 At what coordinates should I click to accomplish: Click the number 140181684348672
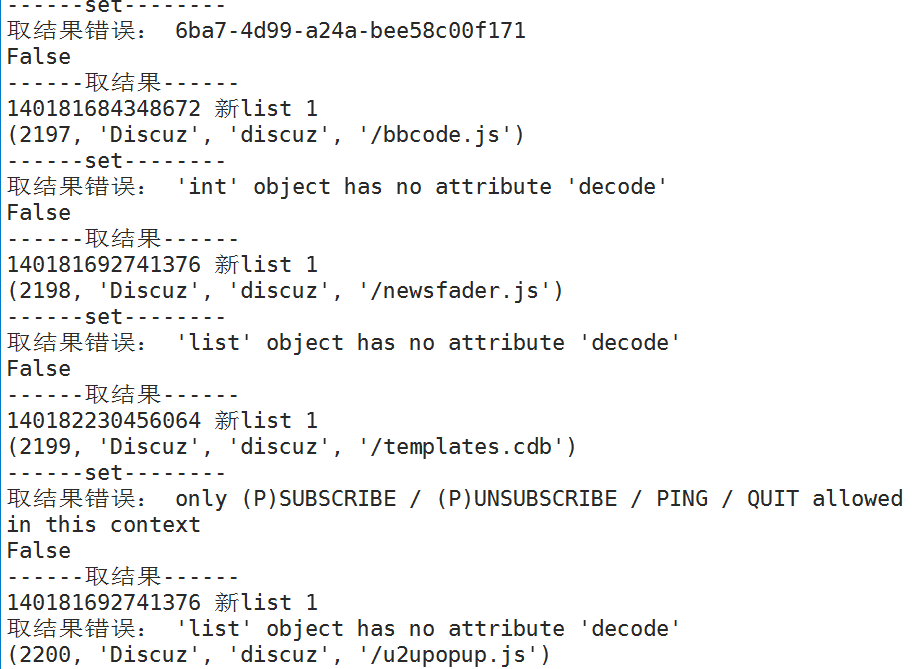click(104, 109)
